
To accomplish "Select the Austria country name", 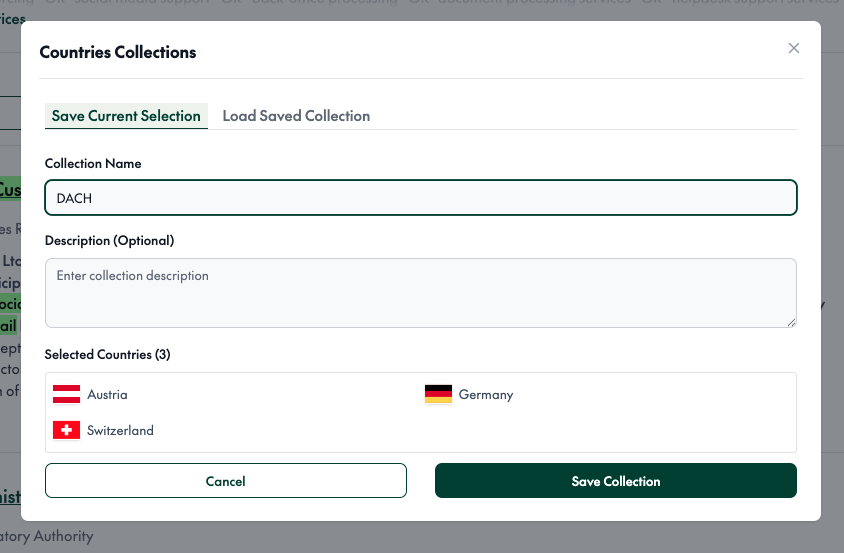I will (107, 395).
